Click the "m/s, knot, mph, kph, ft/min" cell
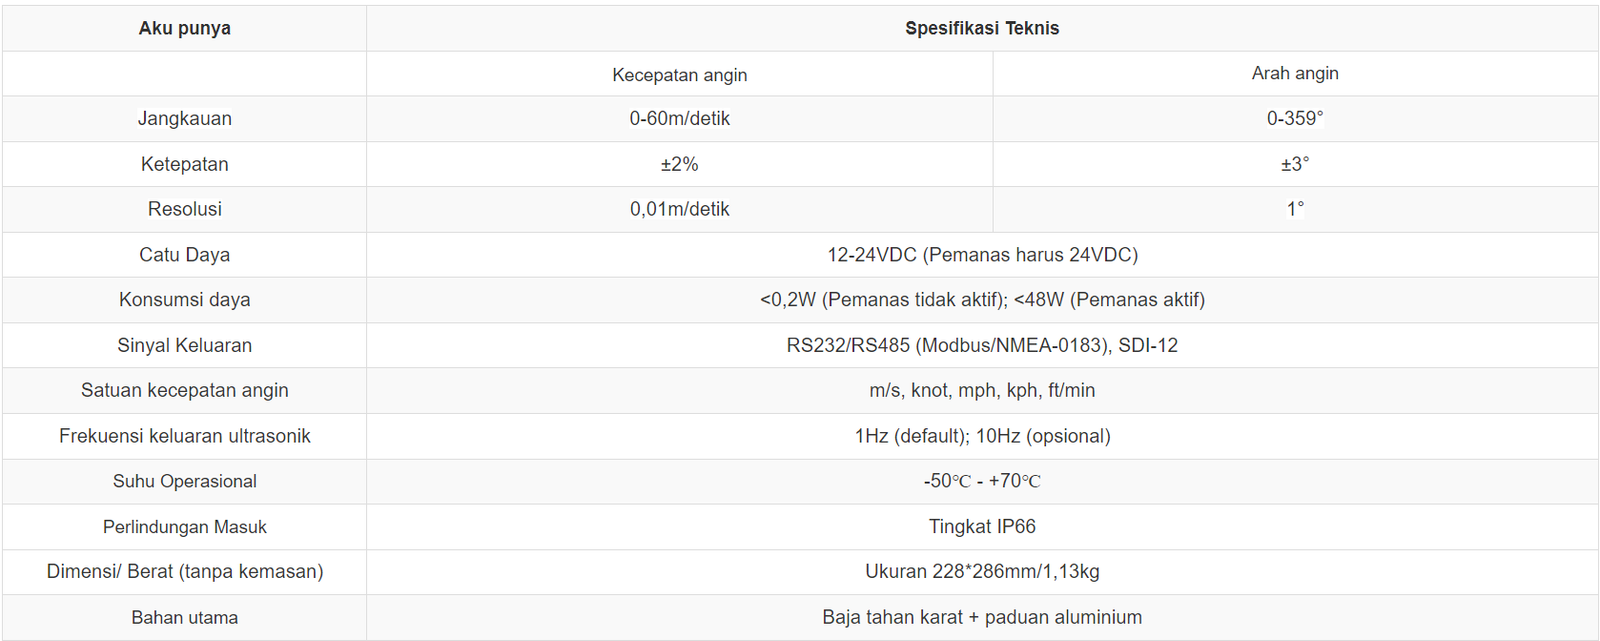The height and width of the screenshot is (641, 1600). click(x=981, y=390)
